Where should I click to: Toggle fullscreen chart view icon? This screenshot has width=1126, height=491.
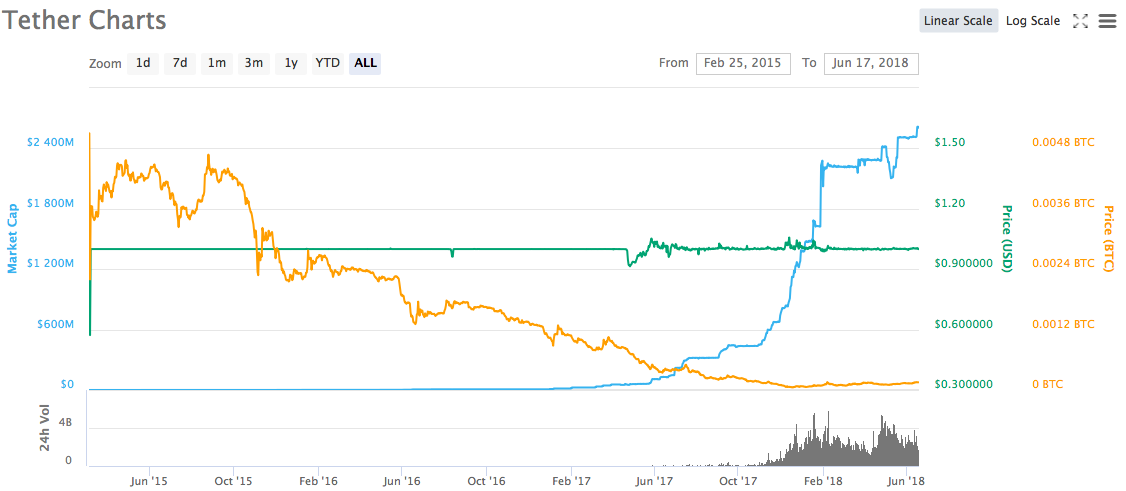click(1080, 21)
